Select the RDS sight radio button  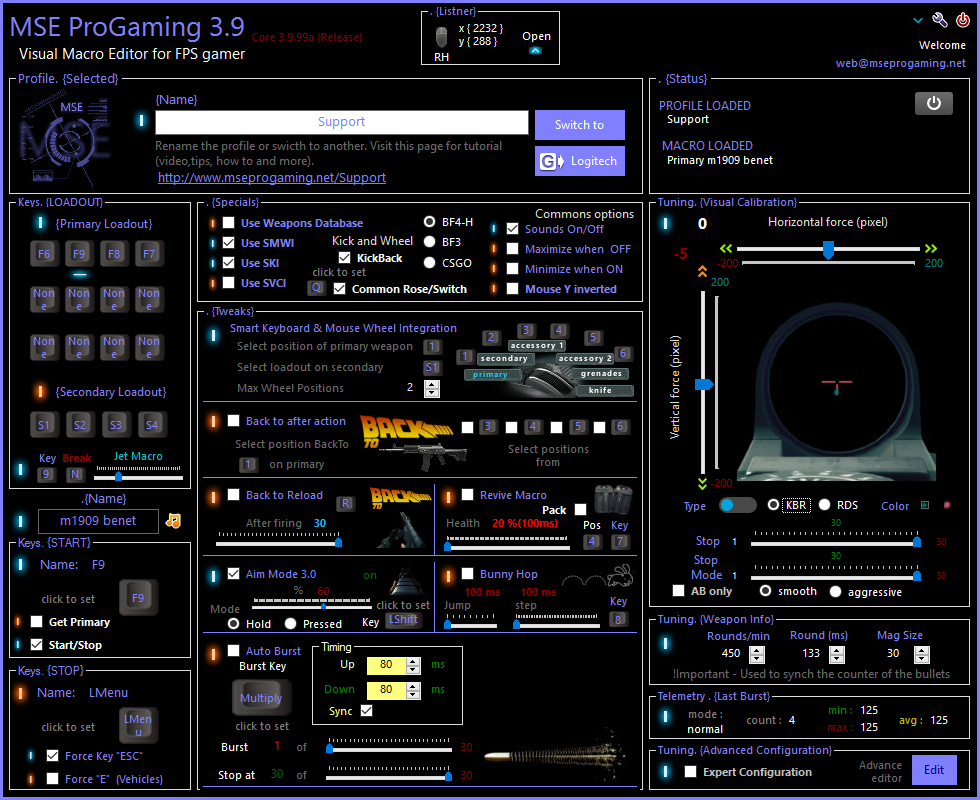click(824, 504)
